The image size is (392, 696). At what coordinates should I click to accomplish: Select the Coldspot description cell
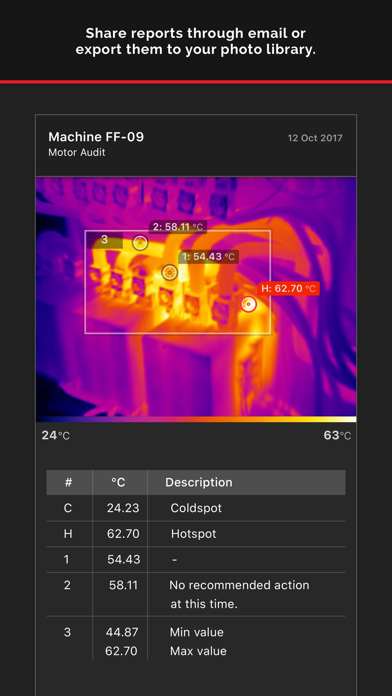[x=196, y=508]
